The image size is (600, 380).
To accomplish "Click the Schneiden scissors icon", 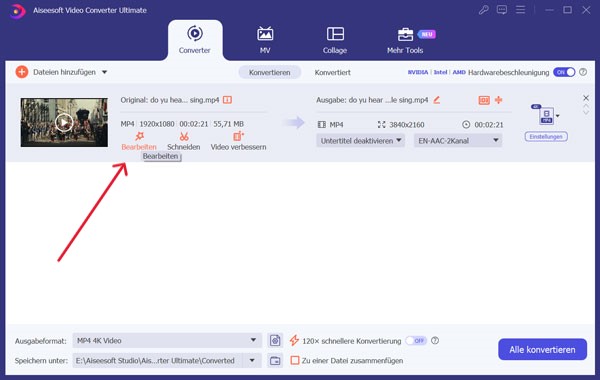I will (x=184, y=136).
